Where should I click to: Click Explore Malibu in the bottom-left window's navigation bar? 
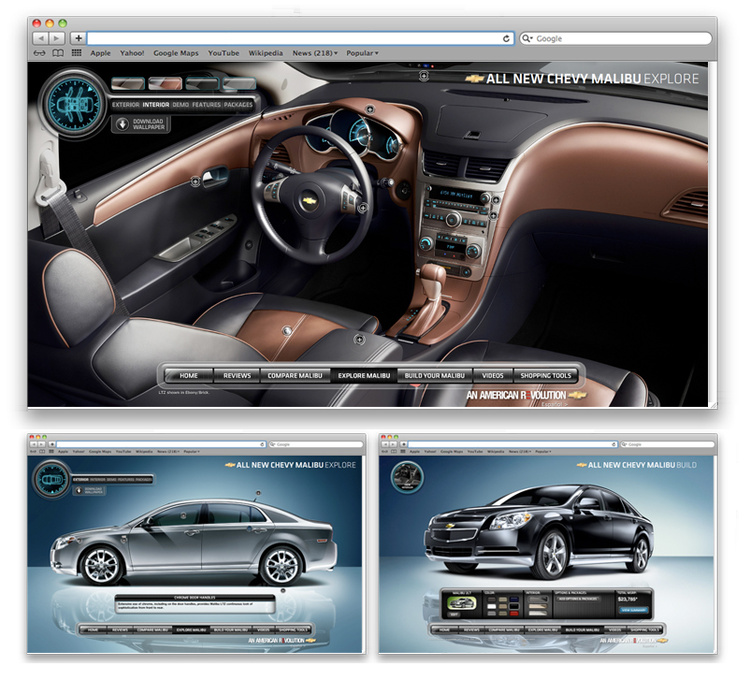click(x=191, y=630)
